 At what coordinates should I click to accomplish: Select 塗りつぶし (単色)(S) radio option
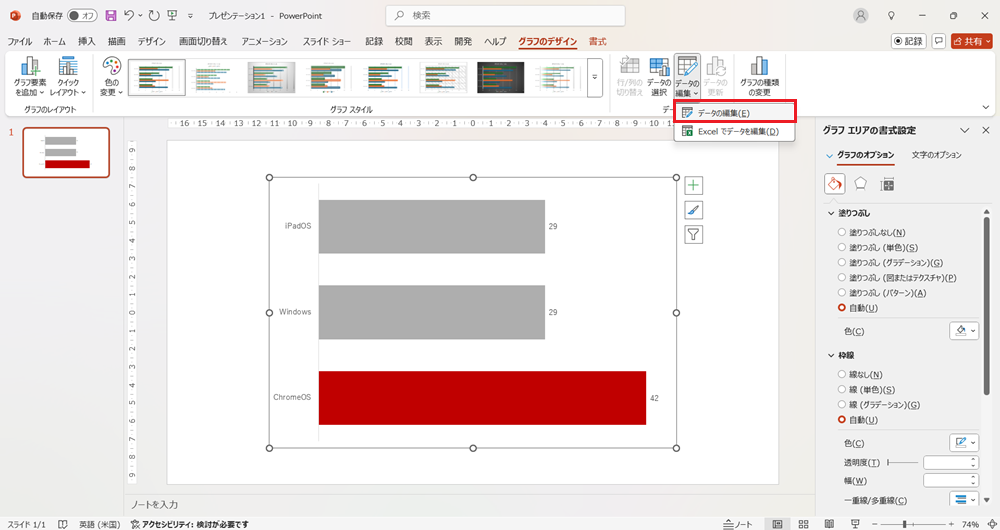tap(878, 247)
